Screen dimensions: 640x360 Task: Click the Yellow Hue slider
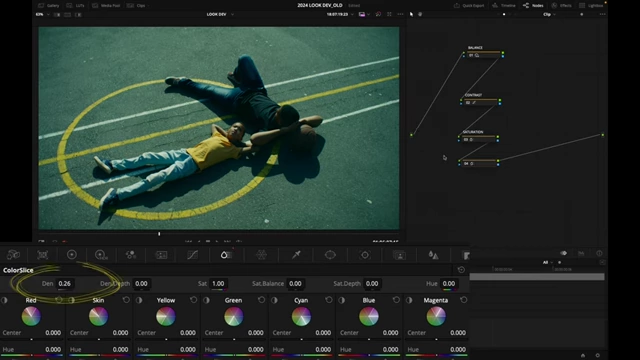[167, 356]
